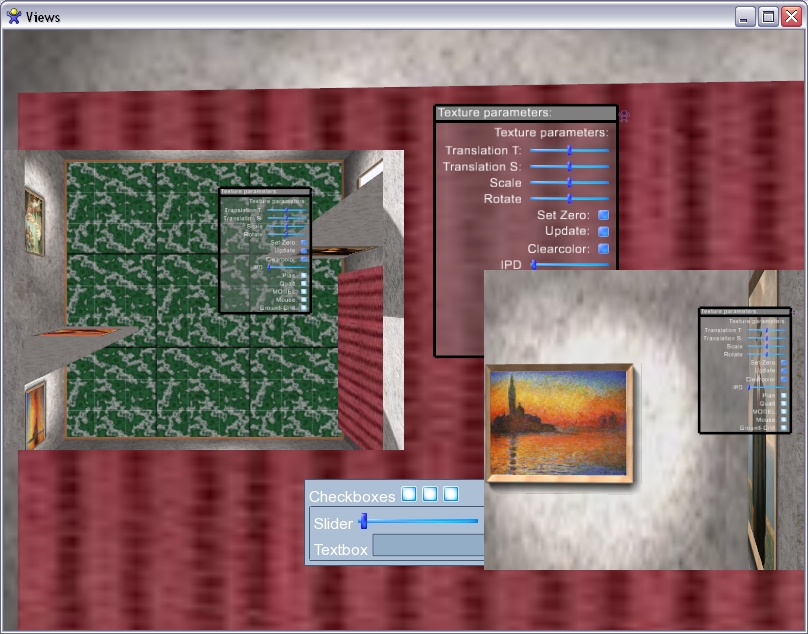Focus the Textbox input field
This screenshot has height=634, width=808.
click(428, 546)
